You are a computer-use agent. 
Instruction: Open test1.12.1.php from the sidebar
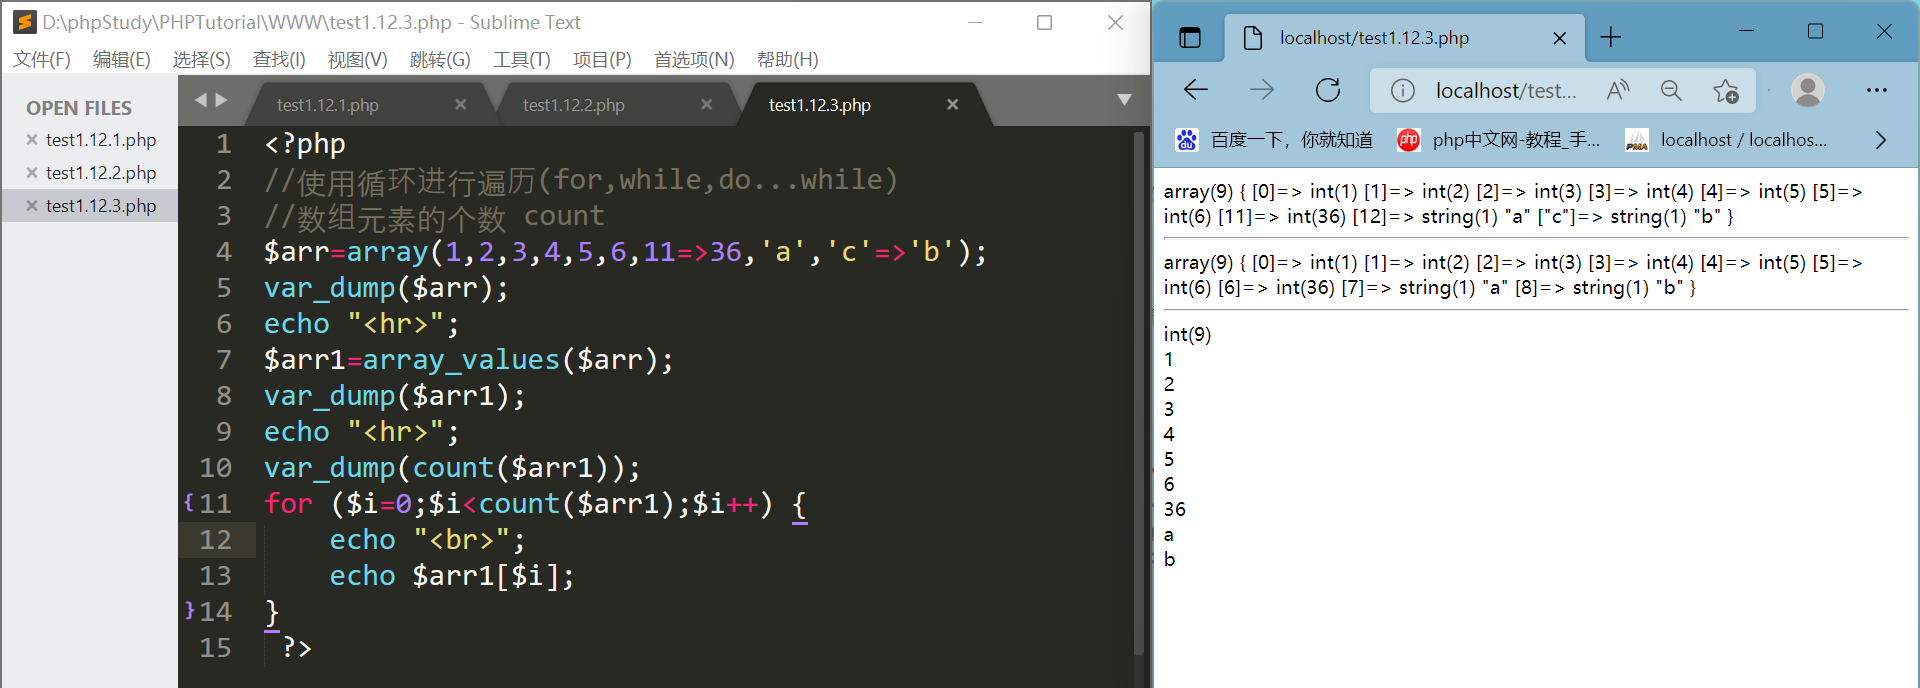tap(101, 140)
